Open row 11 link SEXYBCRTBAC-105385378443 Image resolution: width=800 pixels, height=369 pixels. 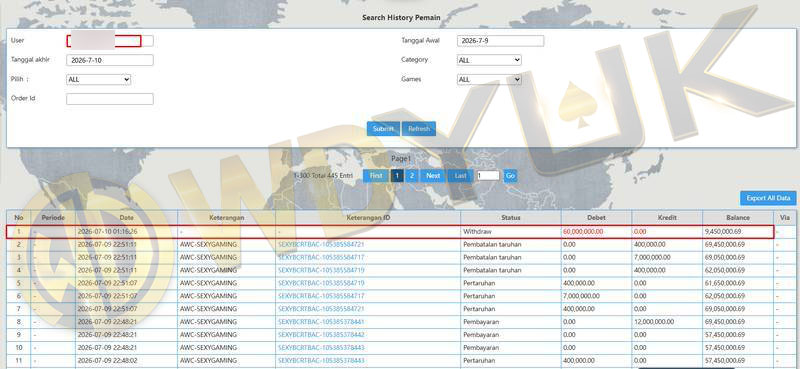click(321, 361)
